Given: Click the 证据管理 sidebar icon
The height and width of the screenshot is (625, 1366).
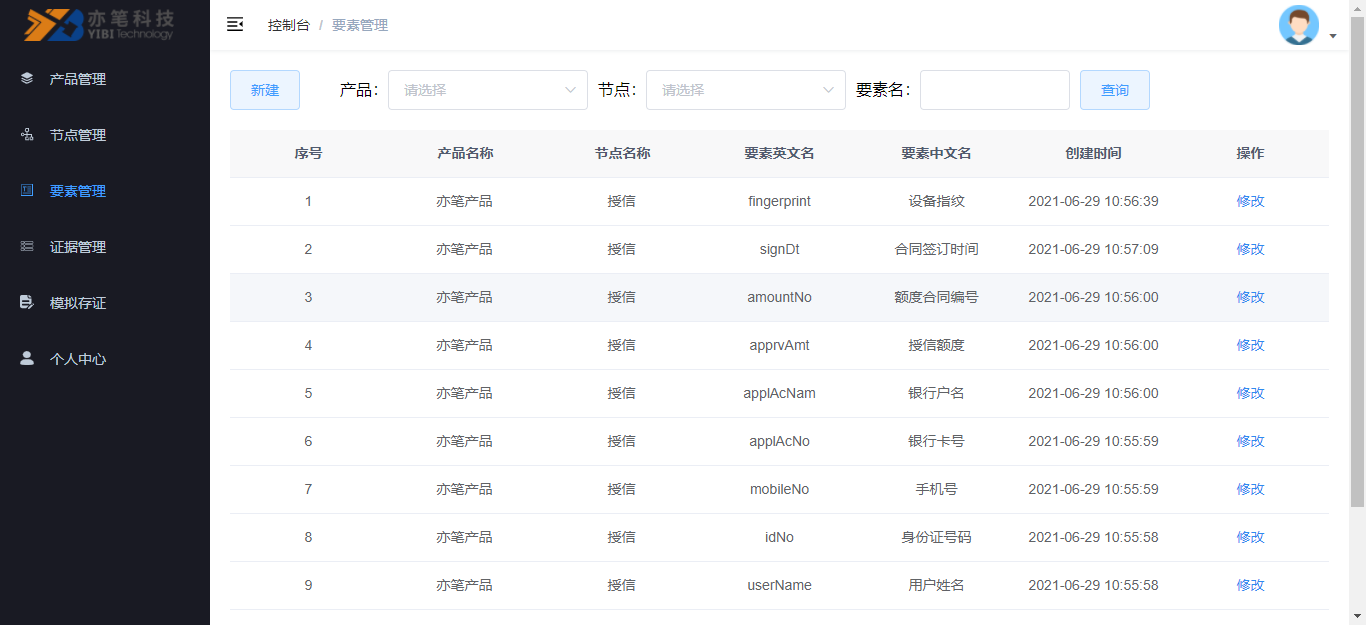Looking at the screenshot, I should (x=27, y=246).
